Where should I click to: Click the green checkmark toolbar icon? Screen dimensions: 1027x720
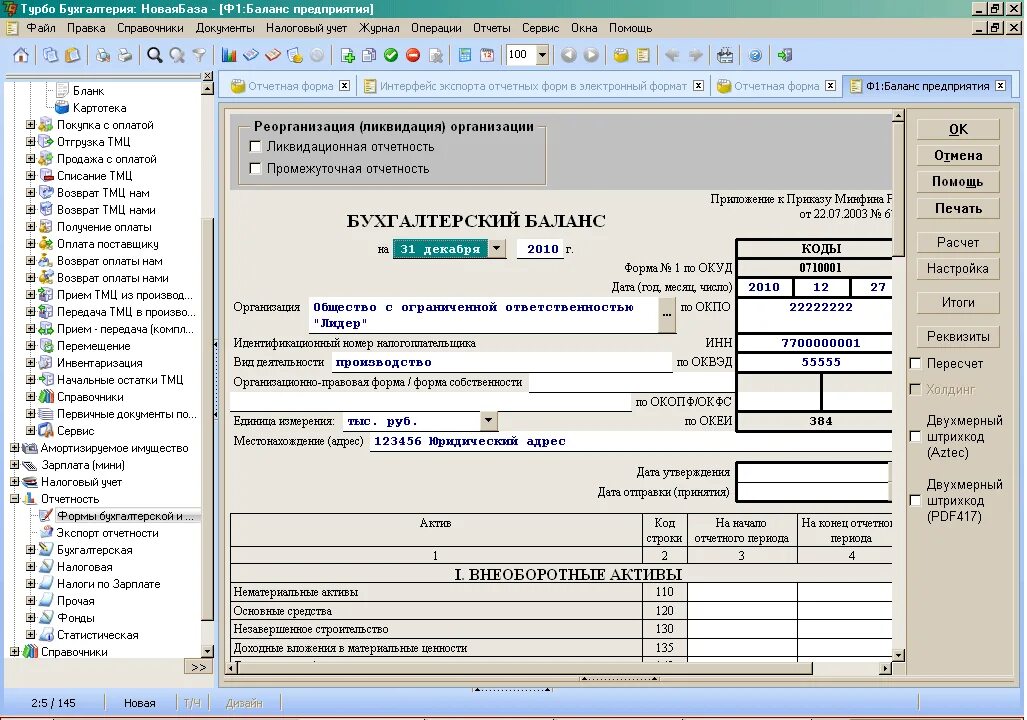391,55
